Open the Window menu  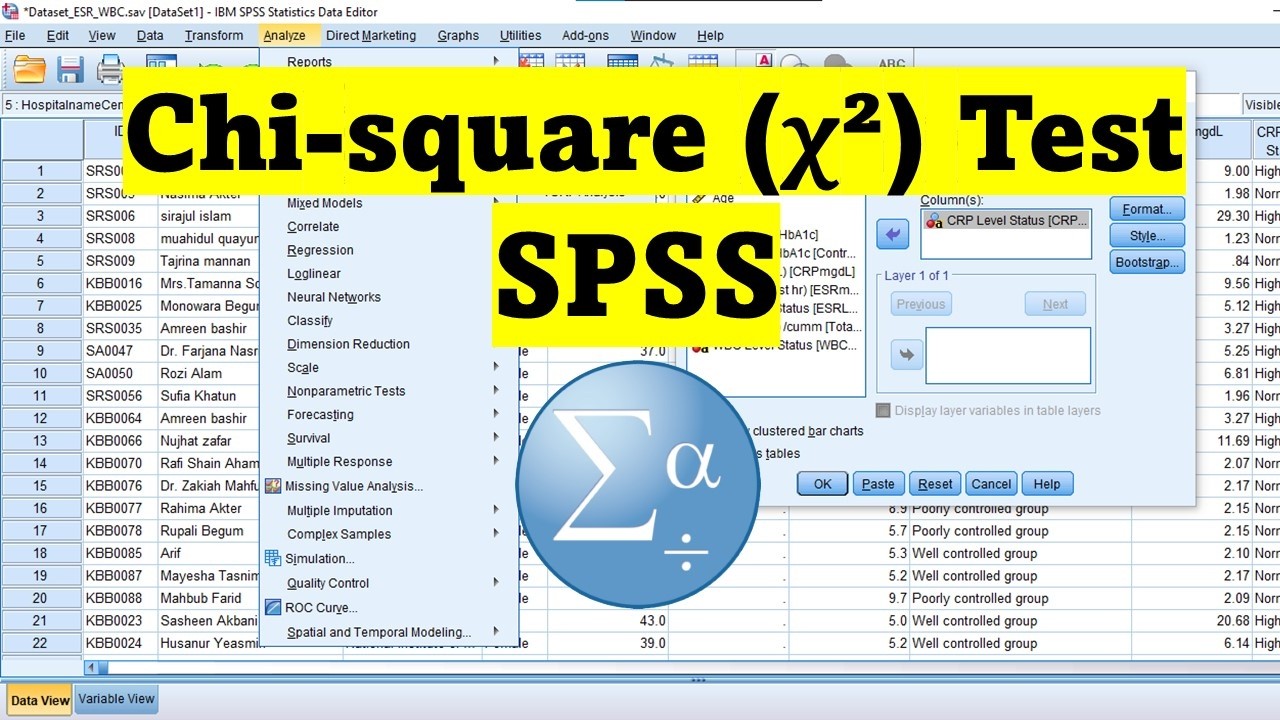tap(653, 35)
